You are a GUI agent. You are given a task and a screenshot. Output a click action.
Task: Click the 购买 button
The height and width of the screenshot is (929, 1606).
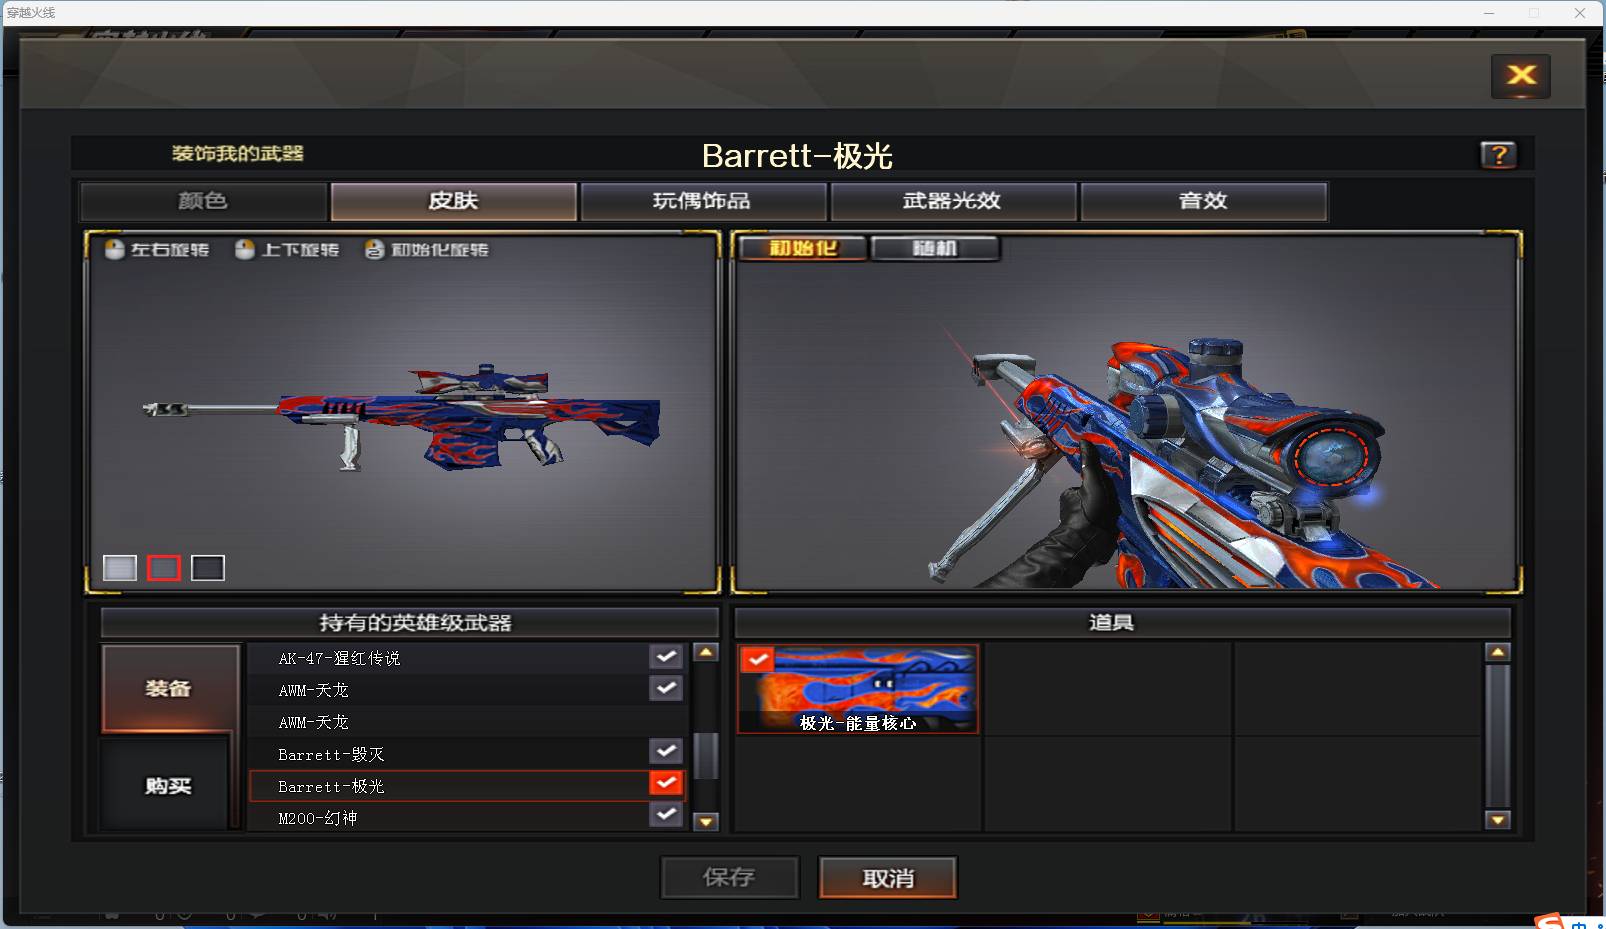click(166, 786)
